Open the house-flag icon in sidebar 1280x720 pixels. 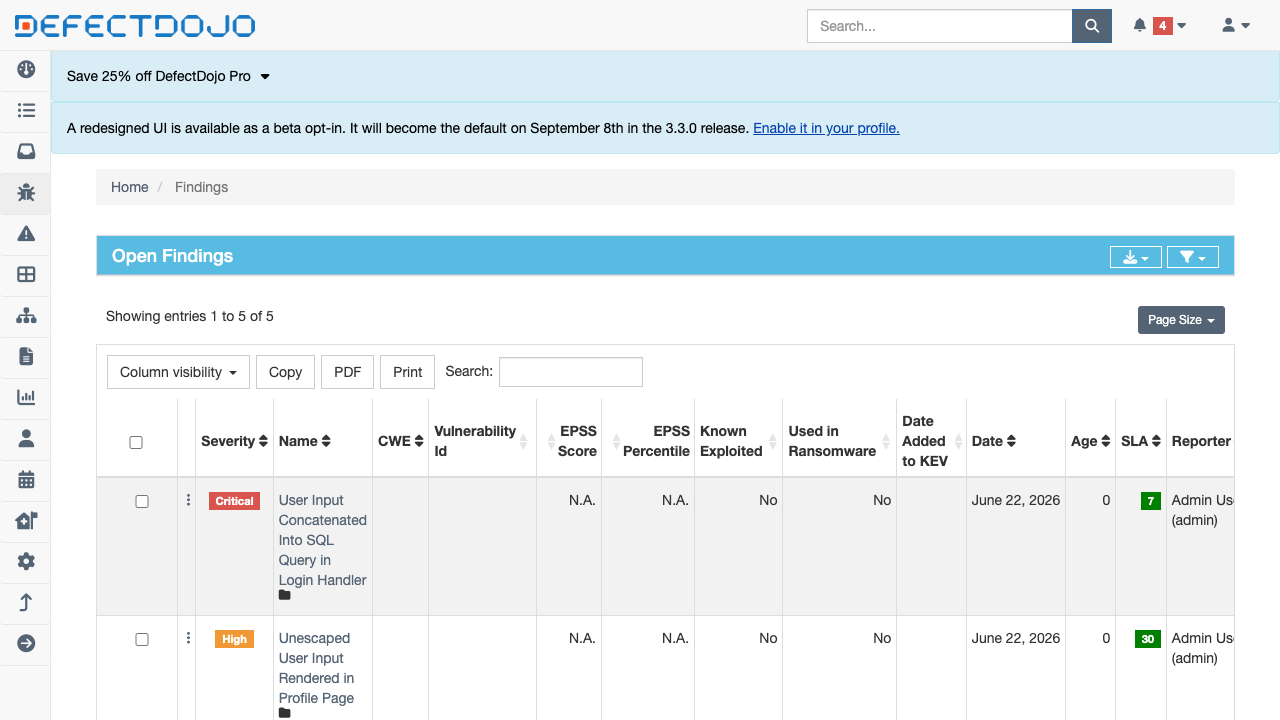click(26, 520)
